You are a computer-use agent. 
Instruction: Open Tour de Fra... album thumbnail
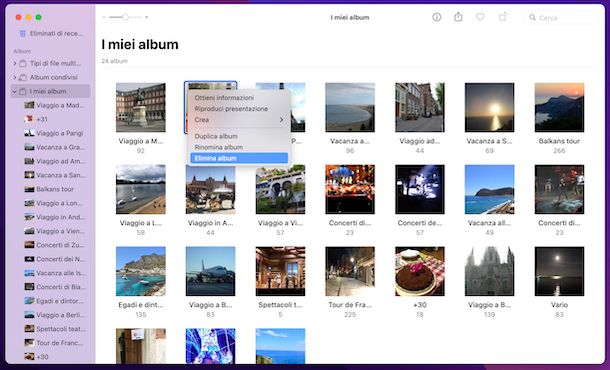pos(350,271)
